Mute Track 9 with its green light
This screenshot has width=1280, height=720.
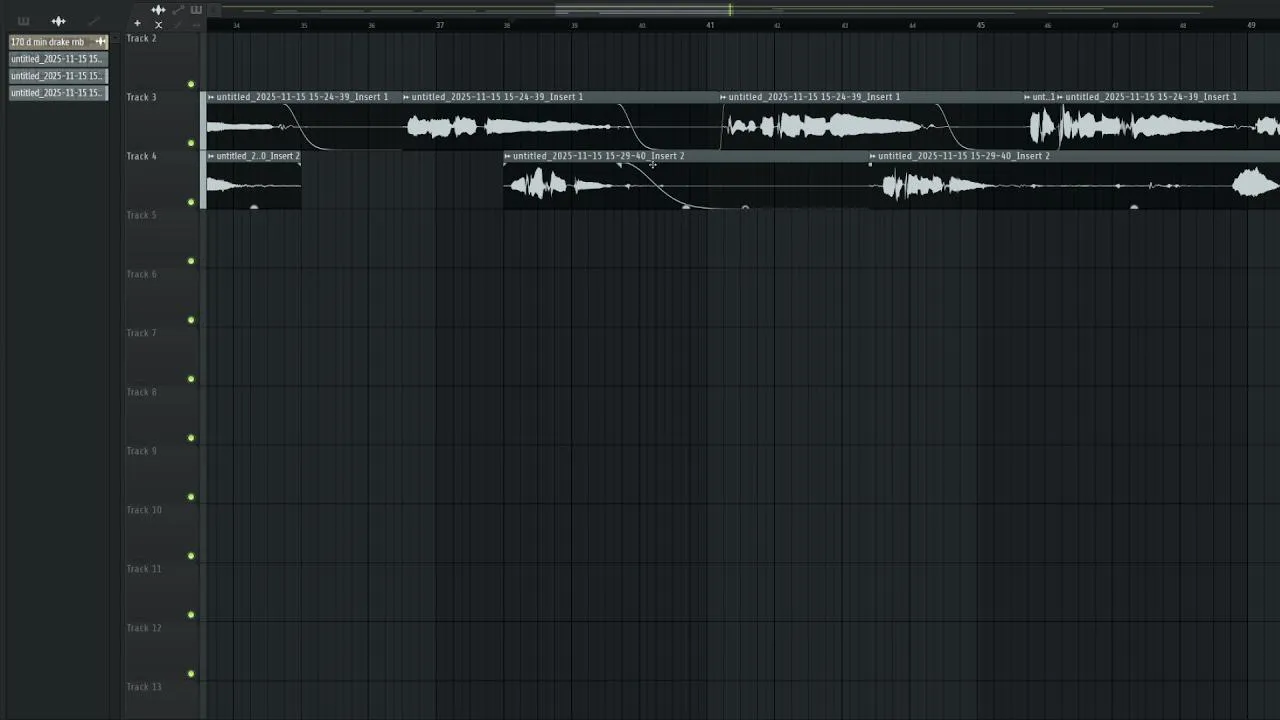coord(191,497)
